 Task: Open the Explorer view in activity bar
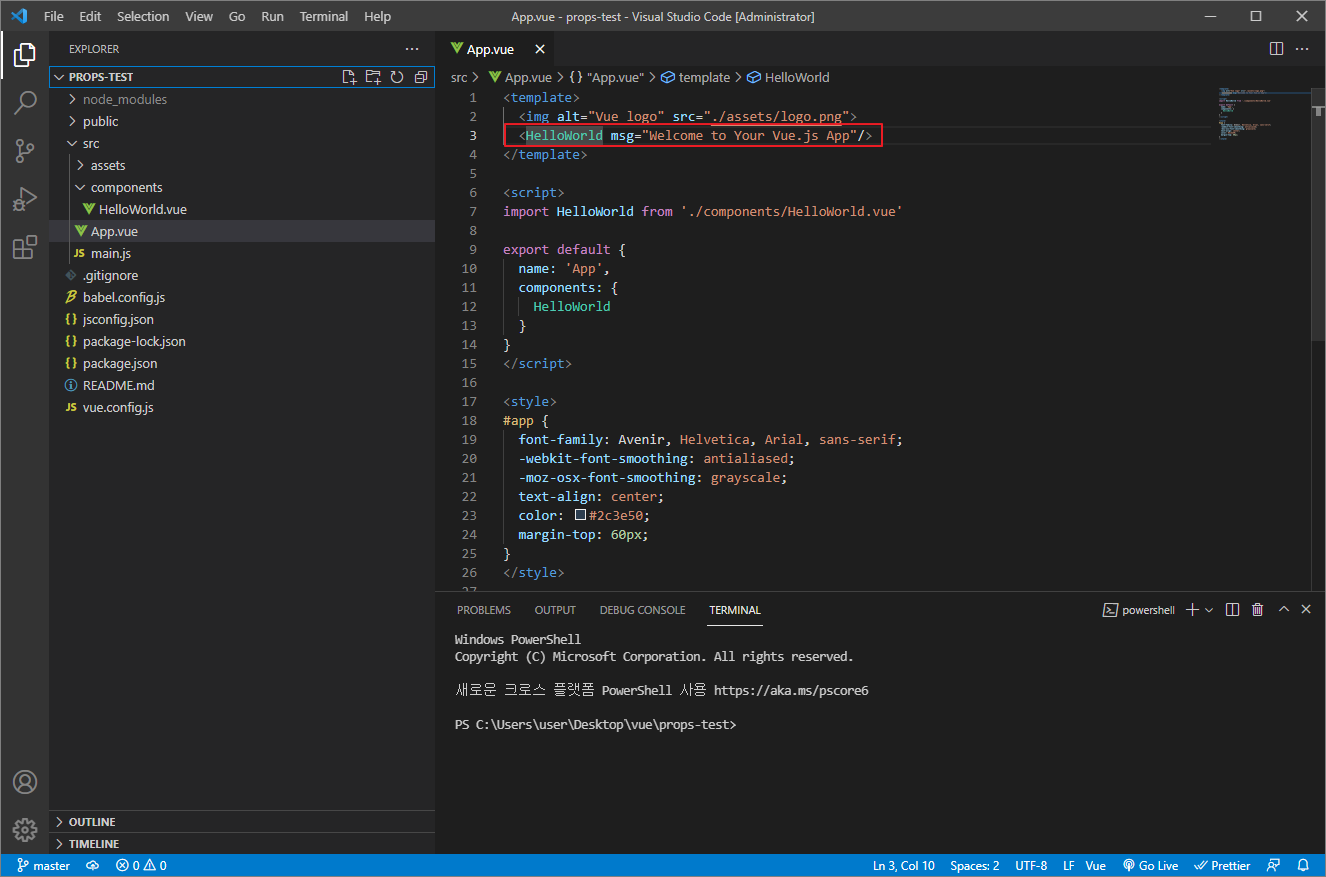click(x=25, y=55)
